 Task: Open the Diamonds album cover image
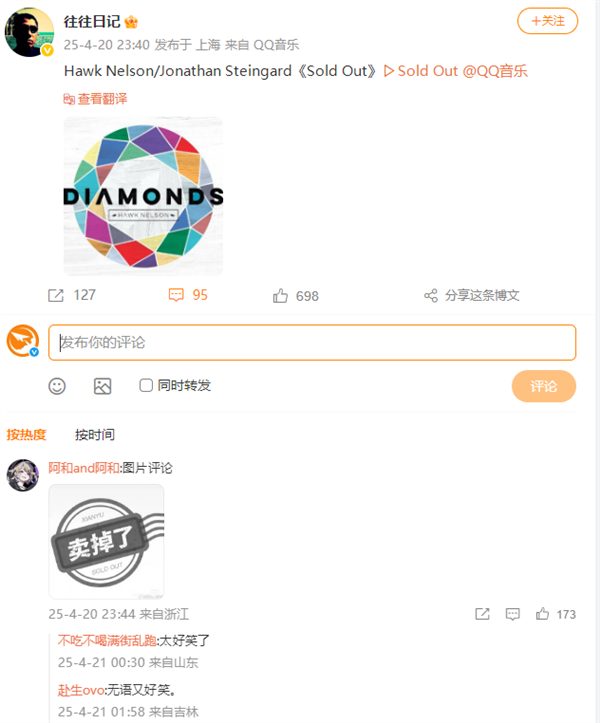143,196
